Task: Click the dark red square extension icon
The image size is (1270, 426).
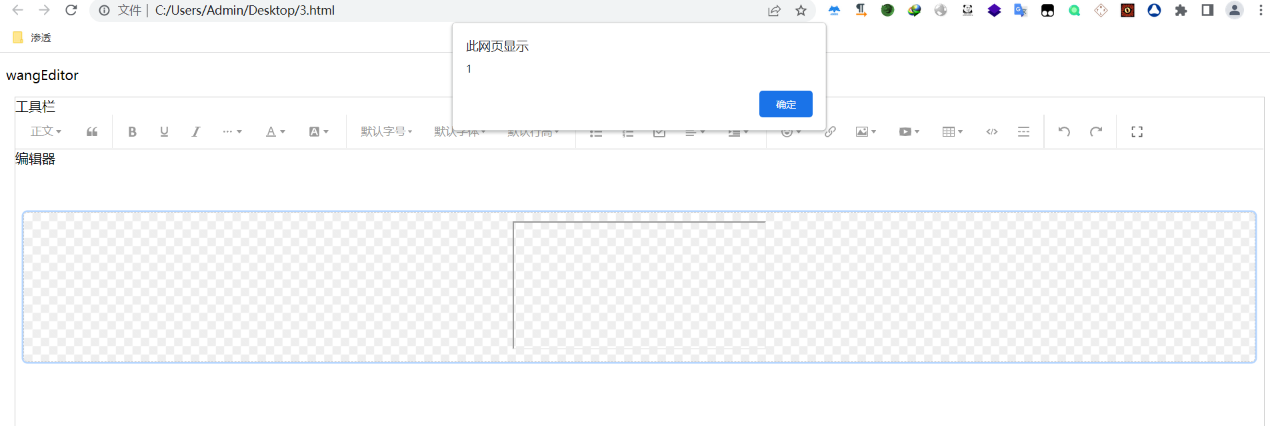Action: [x=1128, y=10]
